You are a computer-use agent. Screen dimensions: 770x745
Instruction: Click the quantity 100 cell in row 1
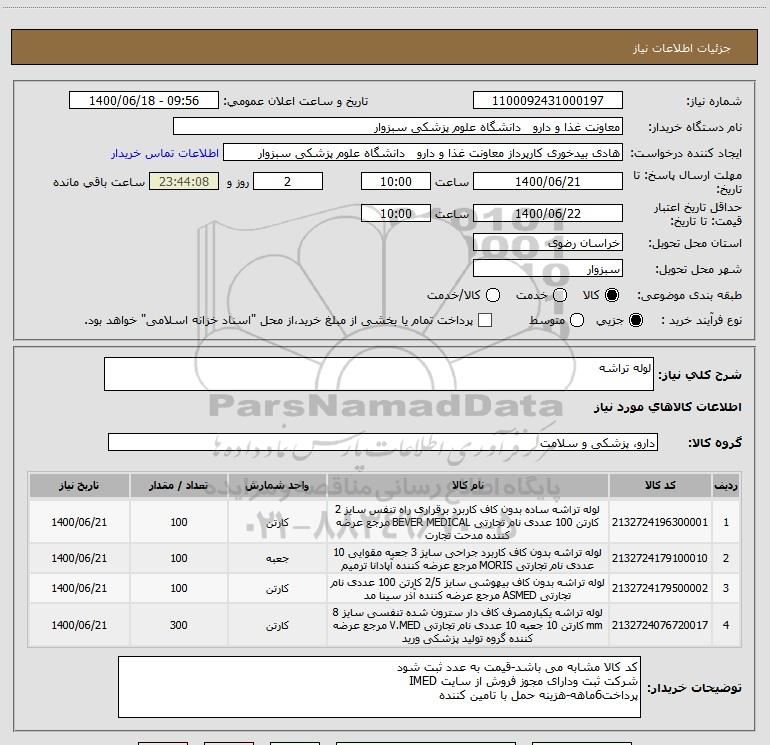[x=179, y=522]
